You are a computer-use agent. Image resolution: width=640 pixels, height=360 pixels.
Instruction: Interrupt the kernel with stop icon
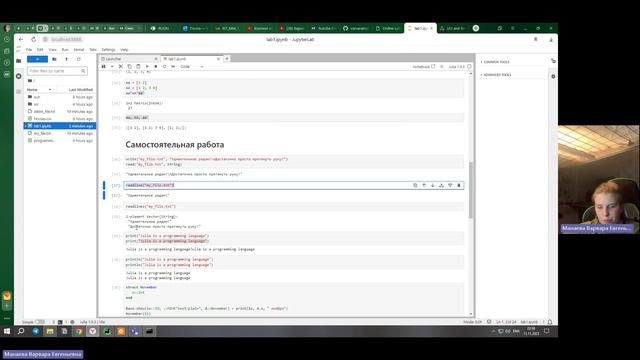pyautogui.click(x=156, y=67)
